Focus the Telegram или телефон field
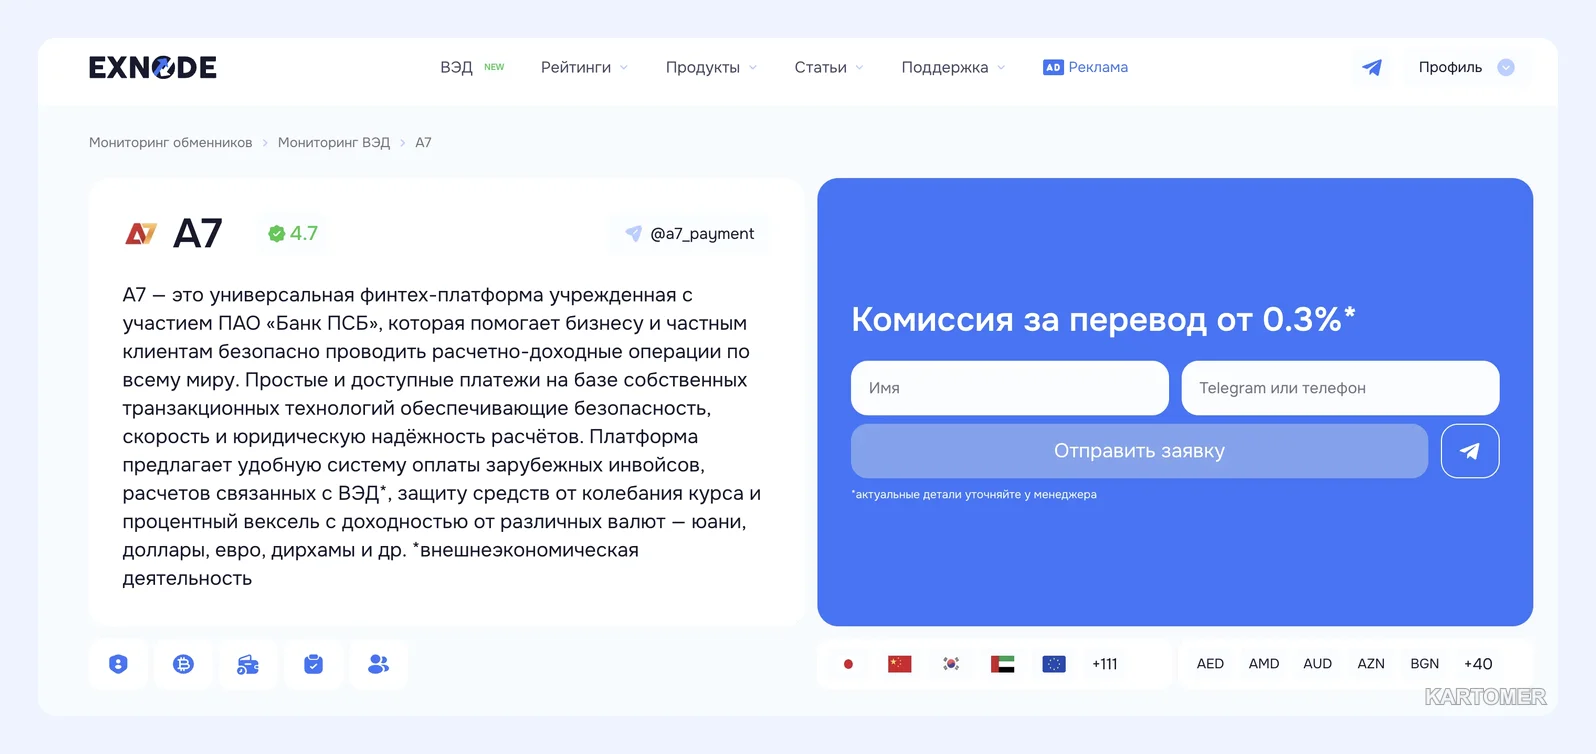 tap(1340, 388)
